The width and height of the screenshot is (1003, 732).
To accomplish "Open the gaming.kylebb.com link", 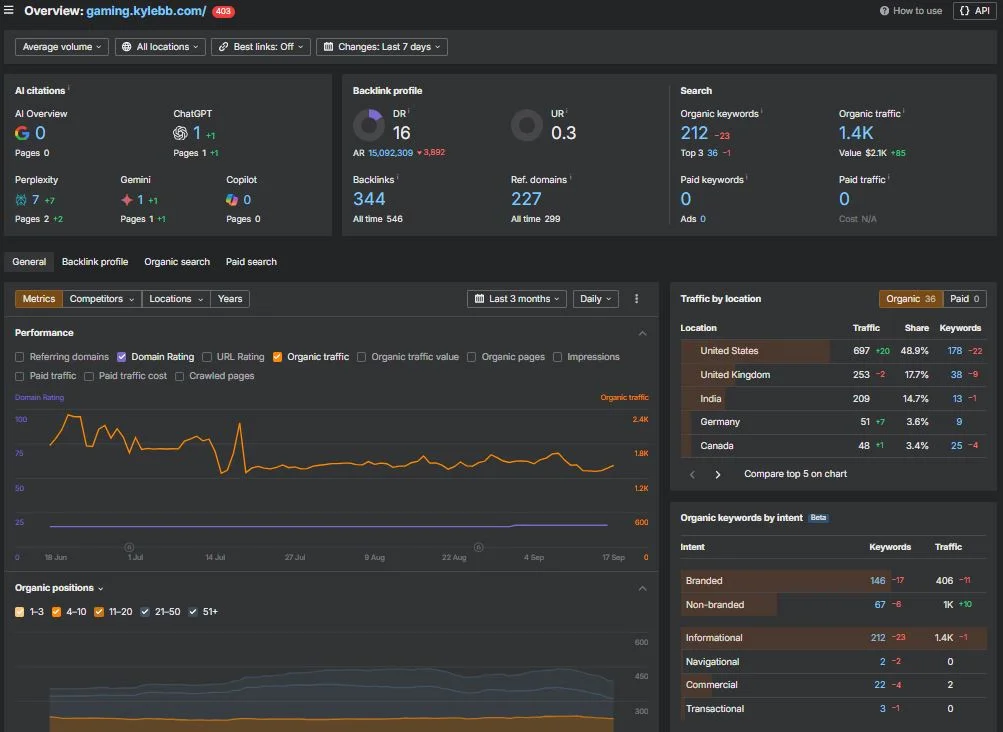I will (x=146, y=11).
